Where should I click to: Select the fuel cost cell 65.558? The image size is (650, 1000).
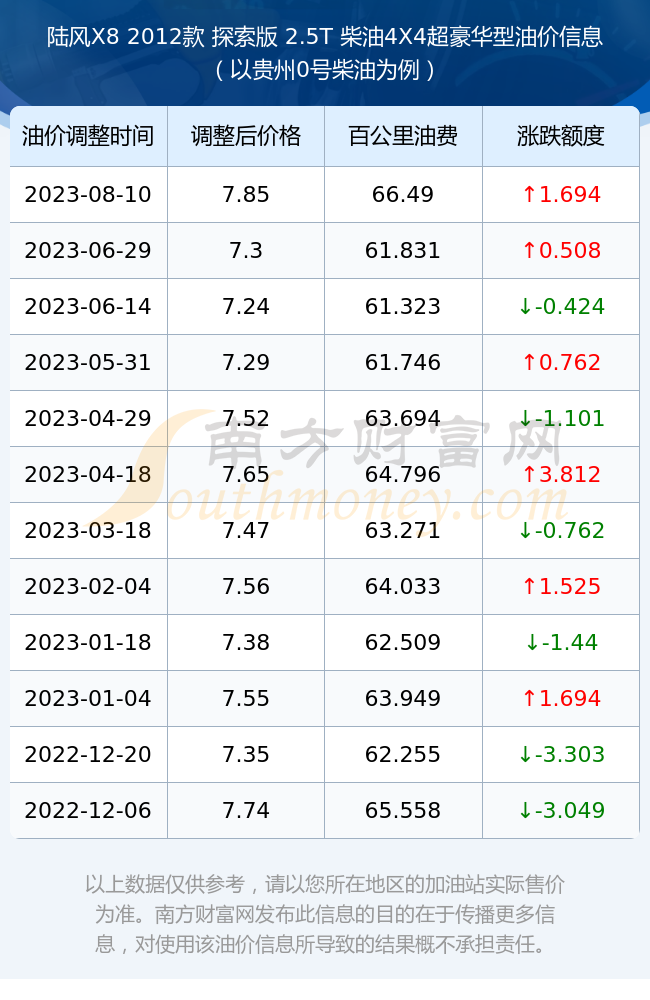pos(403,811)
